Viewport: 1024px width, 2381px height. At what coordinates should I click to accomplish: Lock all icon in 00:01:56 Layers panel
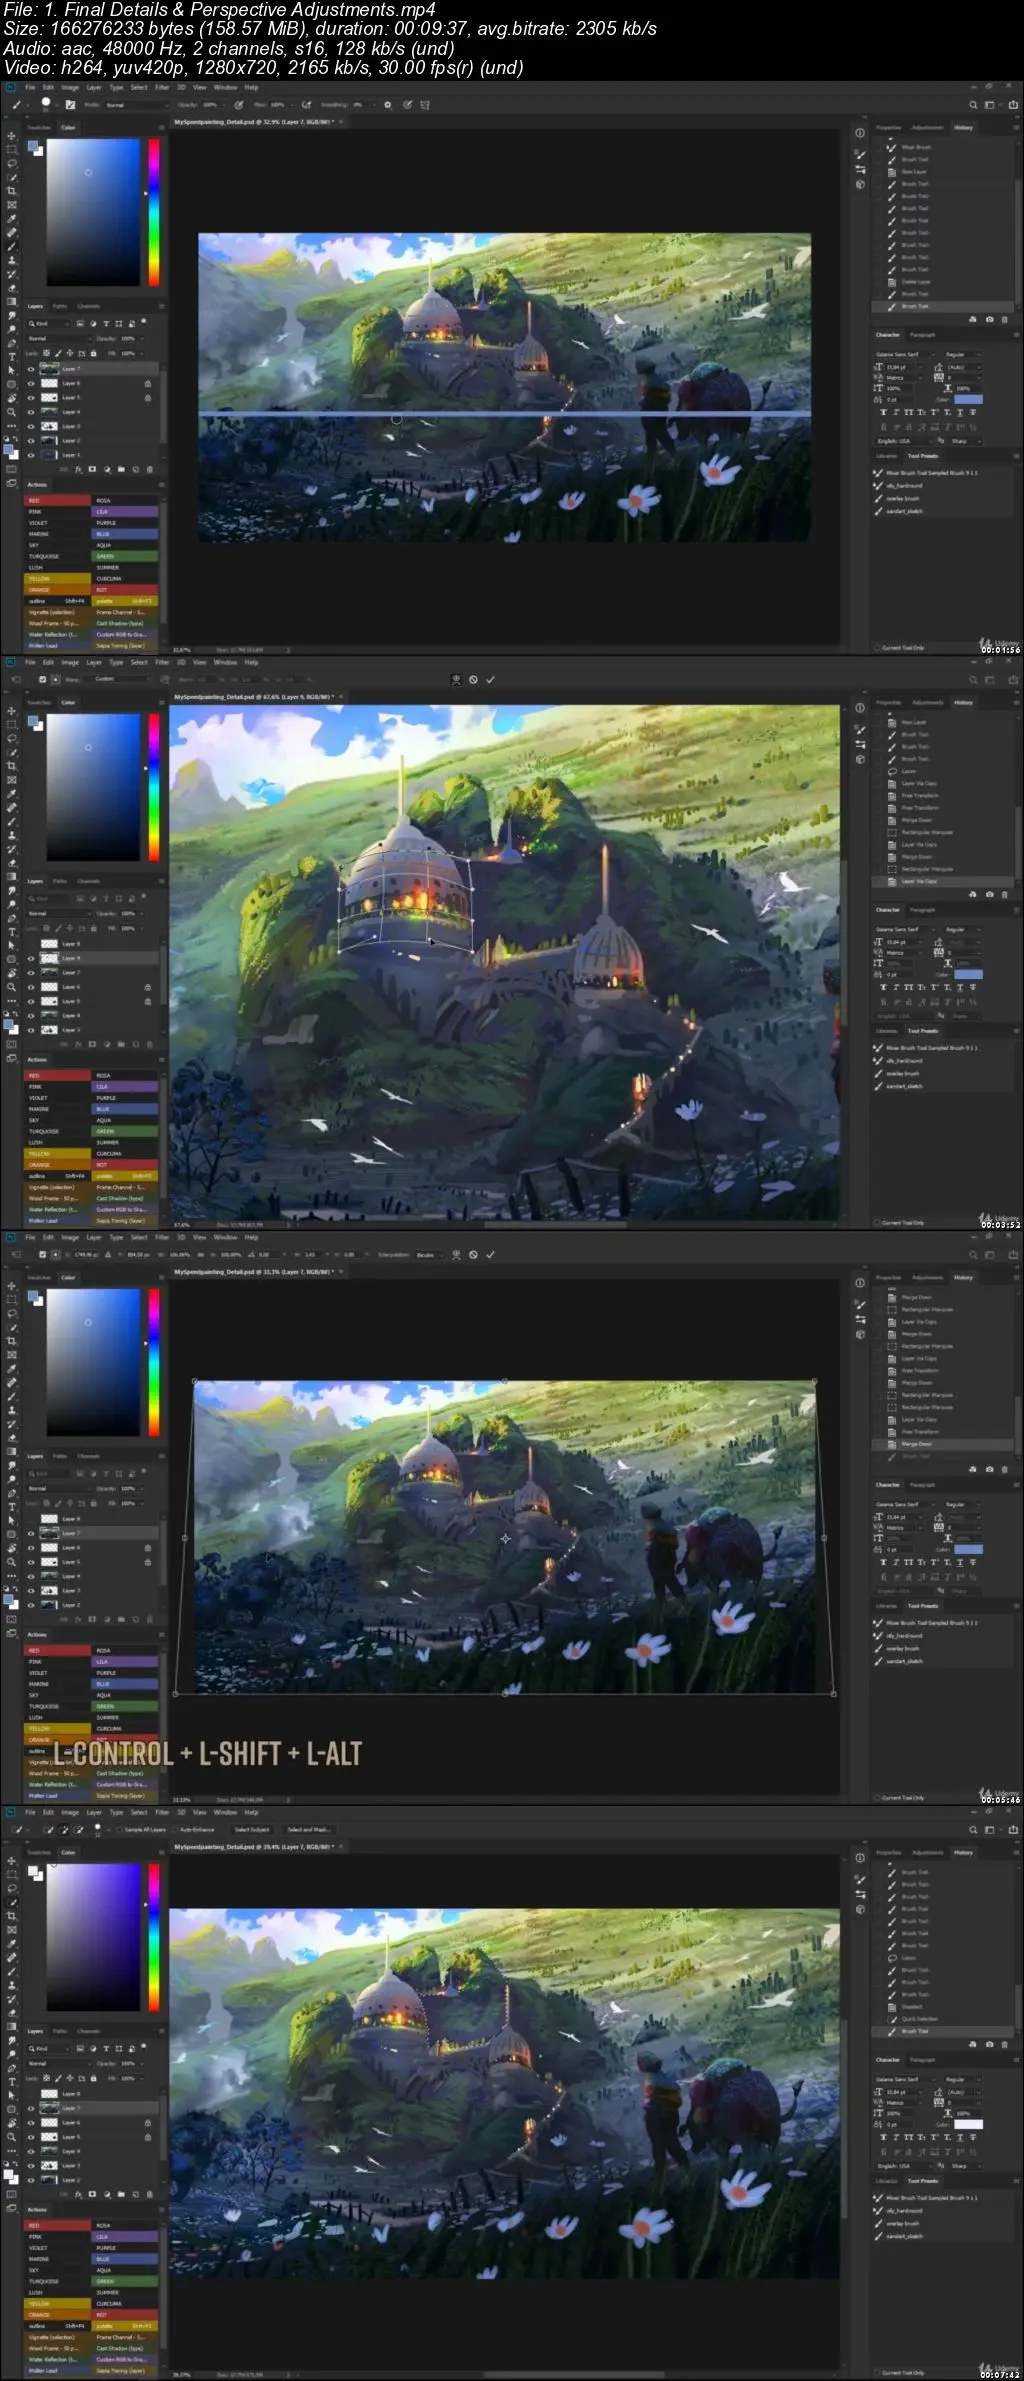pyautogui.click(x=93, y=353)
